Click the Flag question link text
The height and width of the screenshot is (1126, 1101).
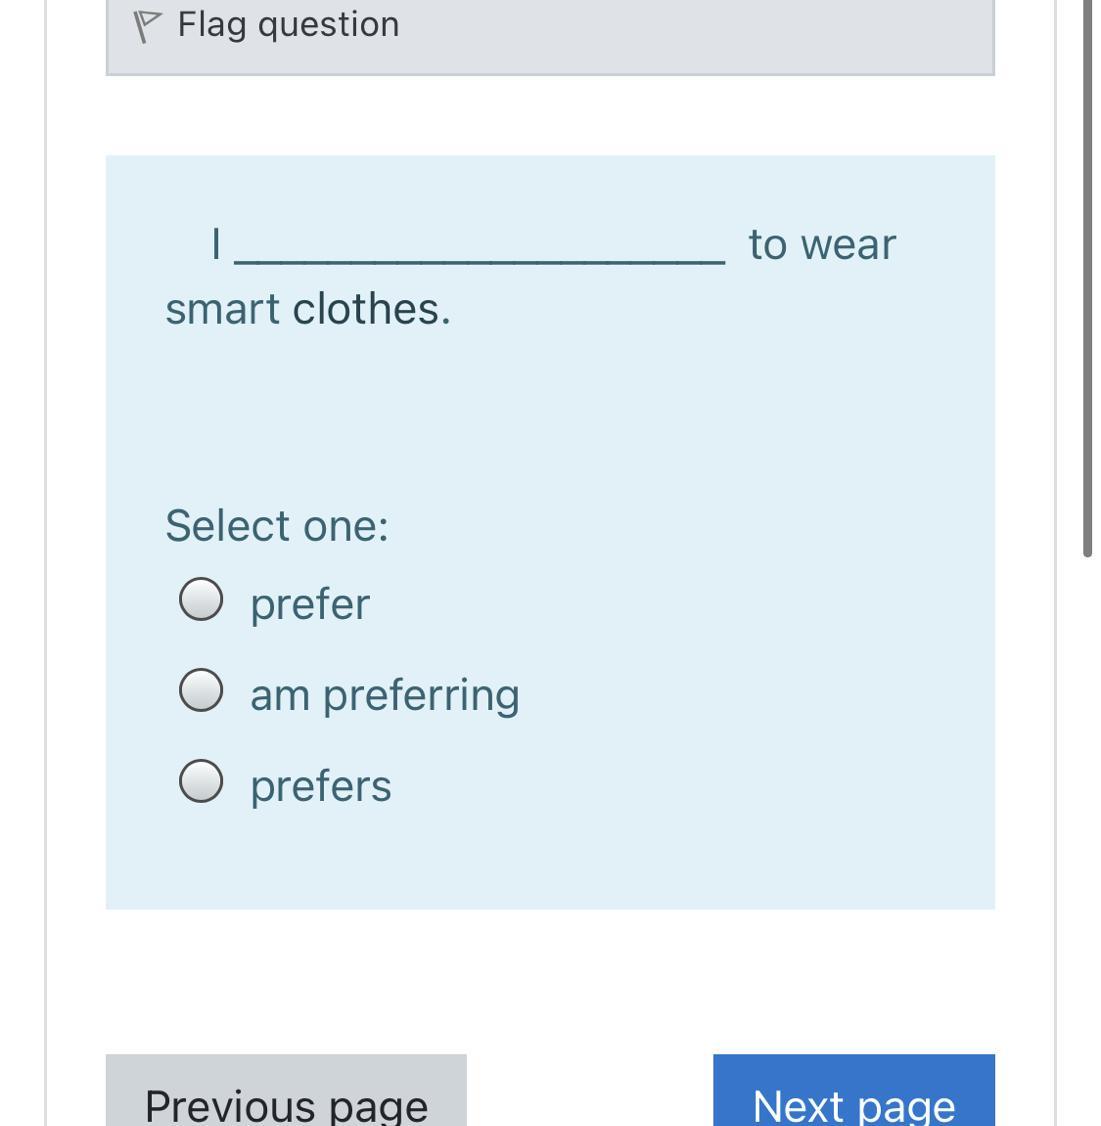[x=288, y=25]
